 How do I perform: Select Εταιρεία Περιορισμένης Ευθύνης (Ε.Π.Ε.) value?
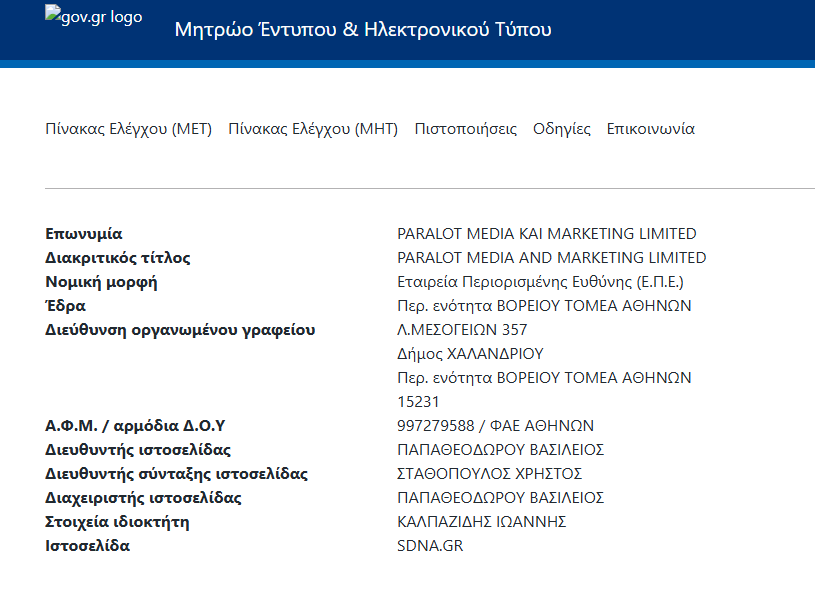click(540, 282)
